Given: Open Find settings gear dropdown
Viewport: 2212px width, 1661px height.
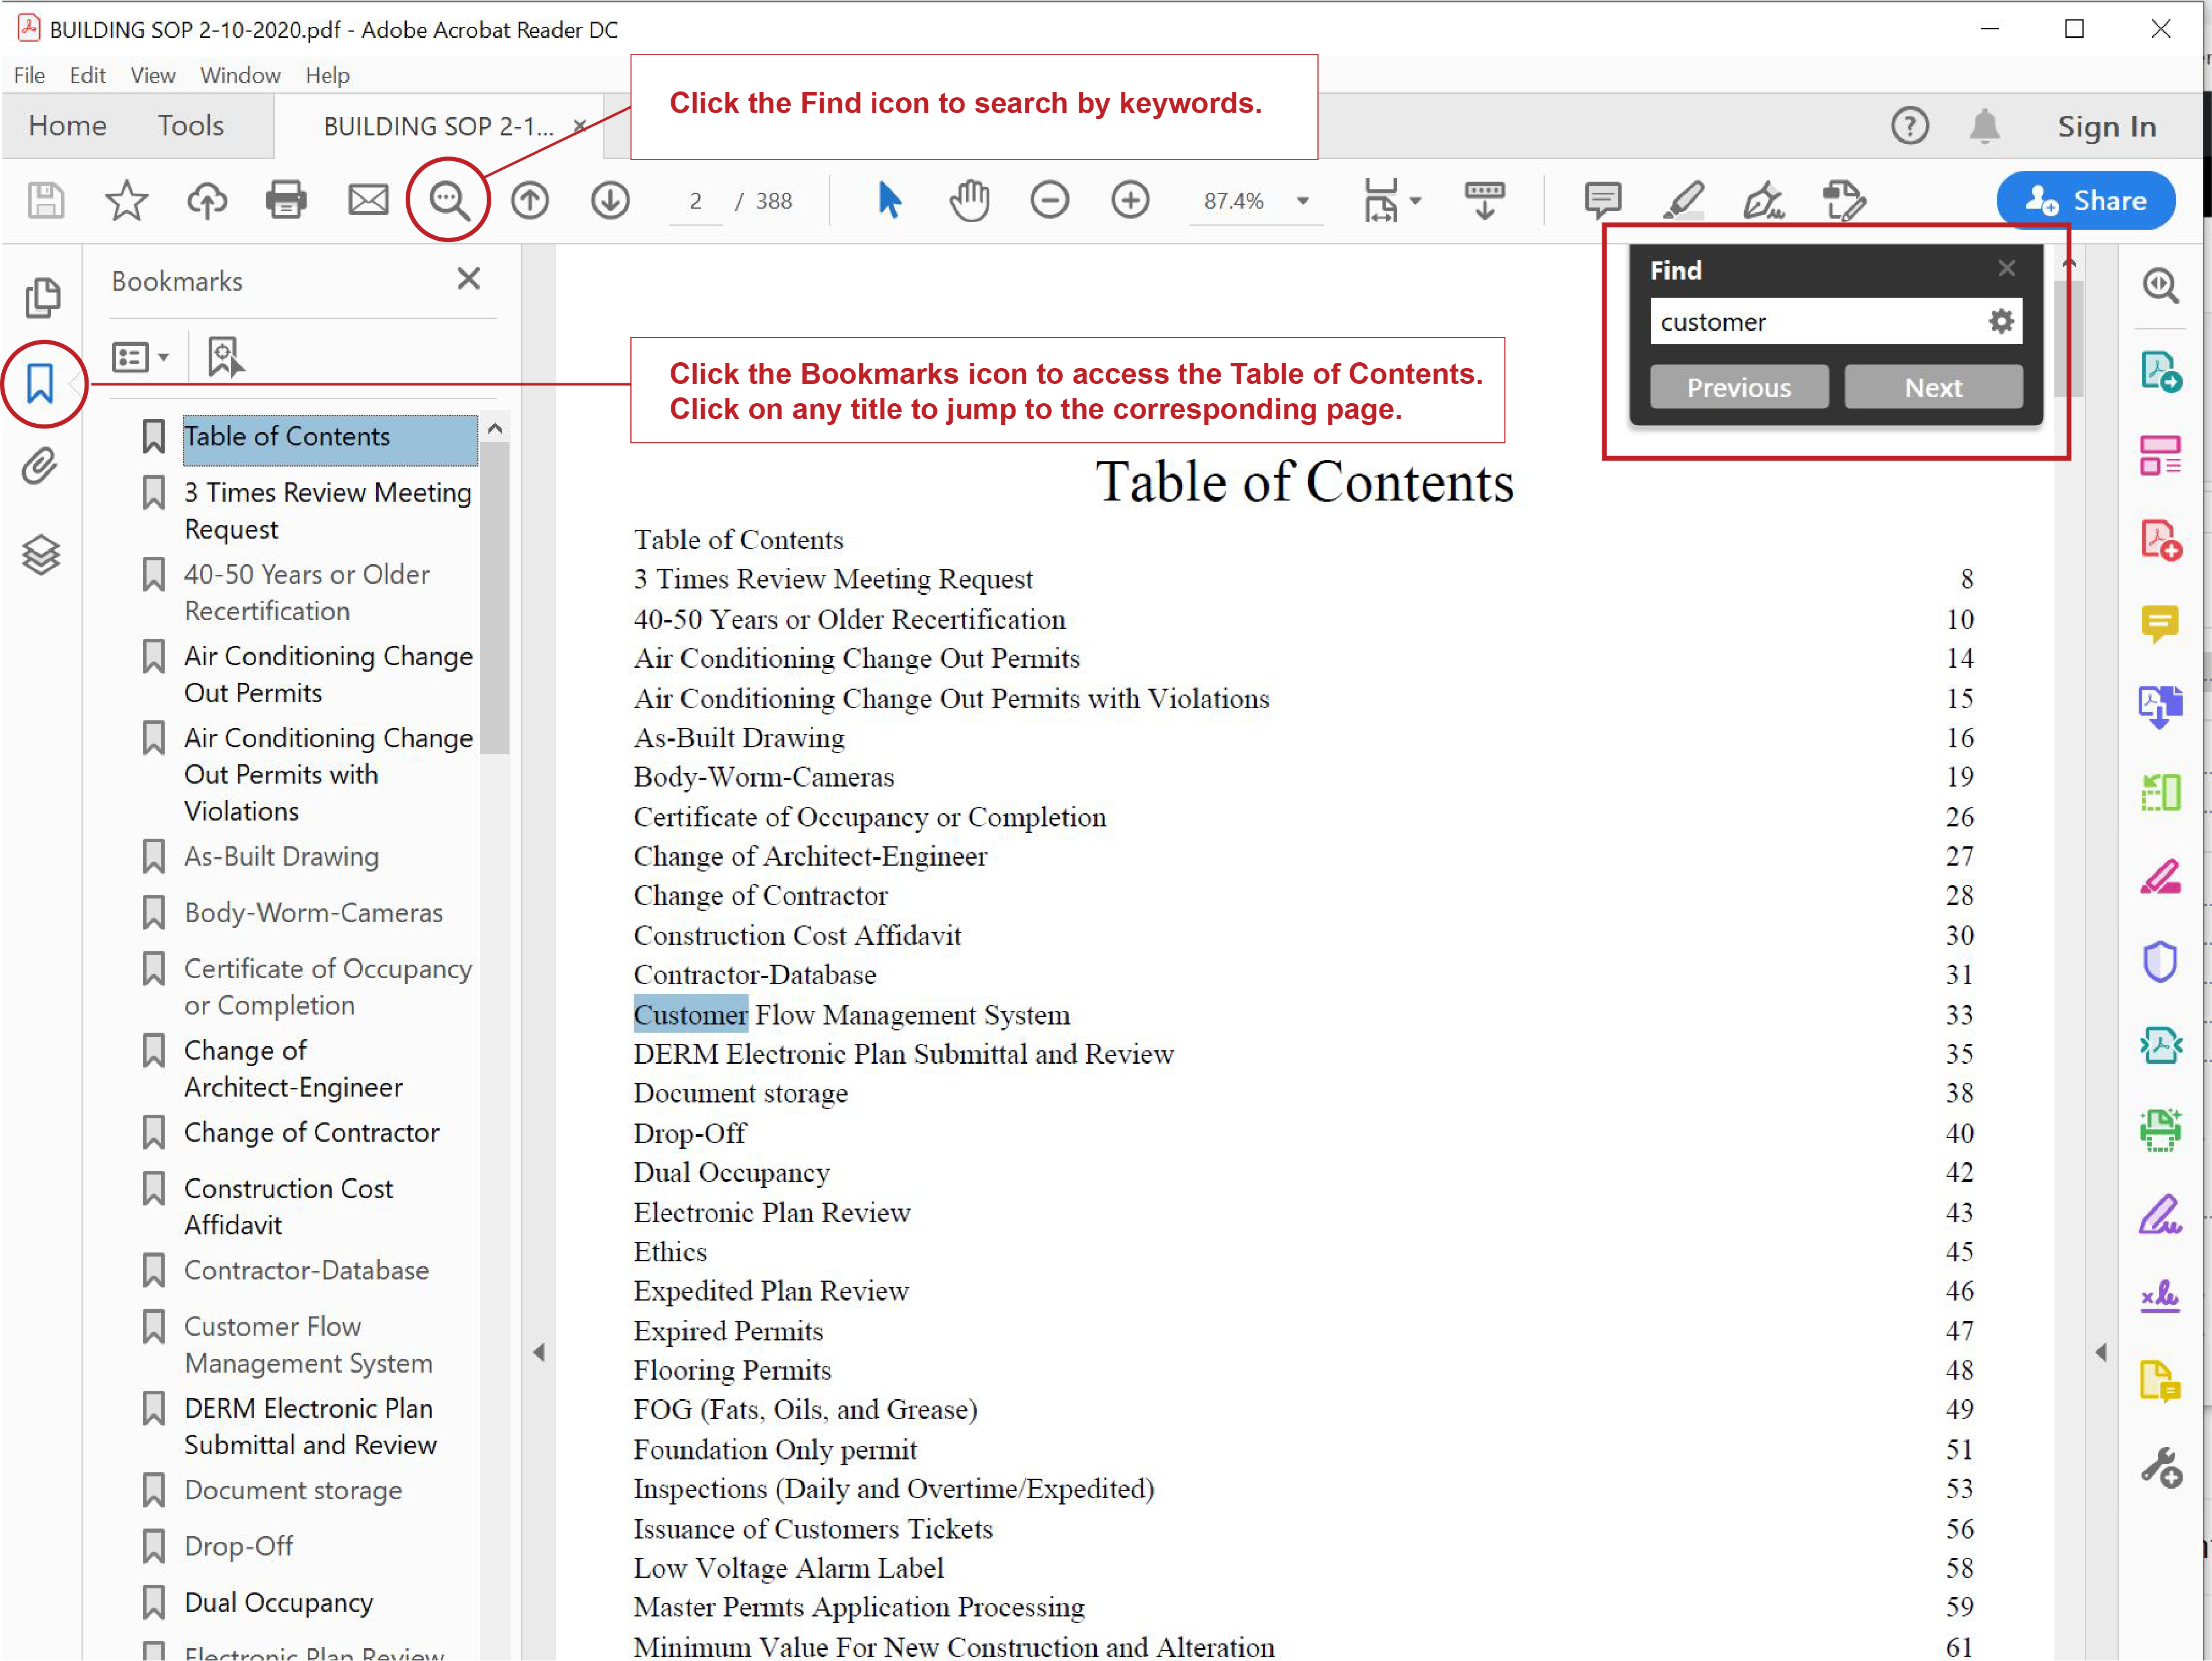Looking at the screenshot, I should (x=2001, y=321).
